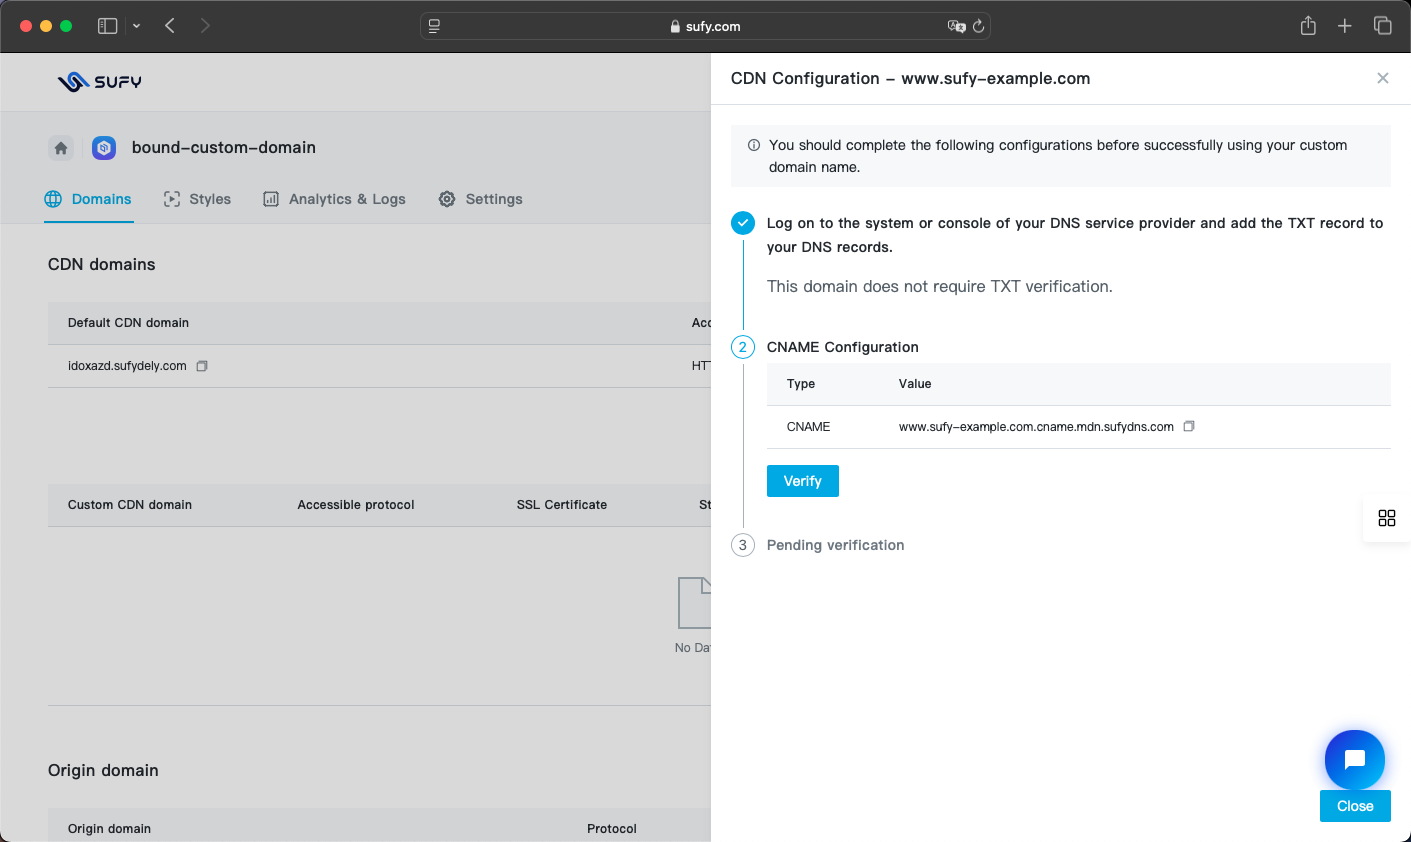Go back in Safari

pyautogui.click(x=170, y=26)
